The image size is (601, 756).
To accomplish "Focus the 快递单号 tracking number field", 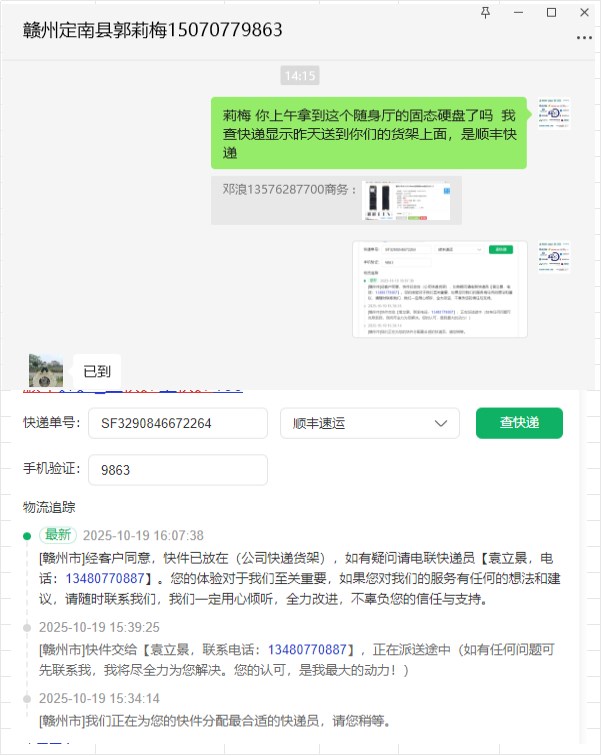I will 178,423.
